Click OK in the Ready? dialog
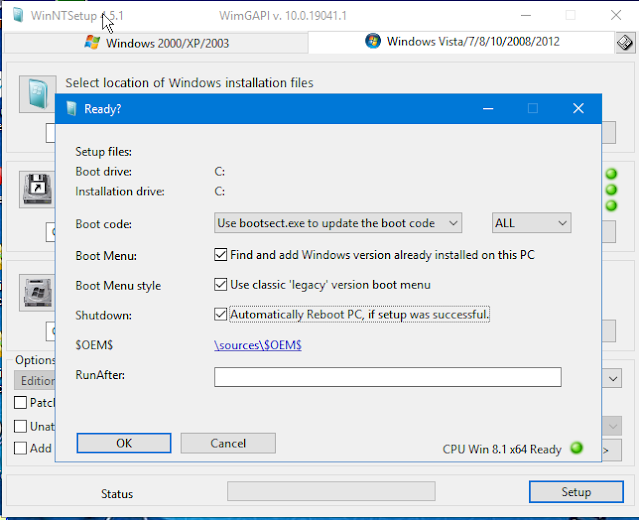The height and width of the screenshot is (520, 639). point(124,443)
